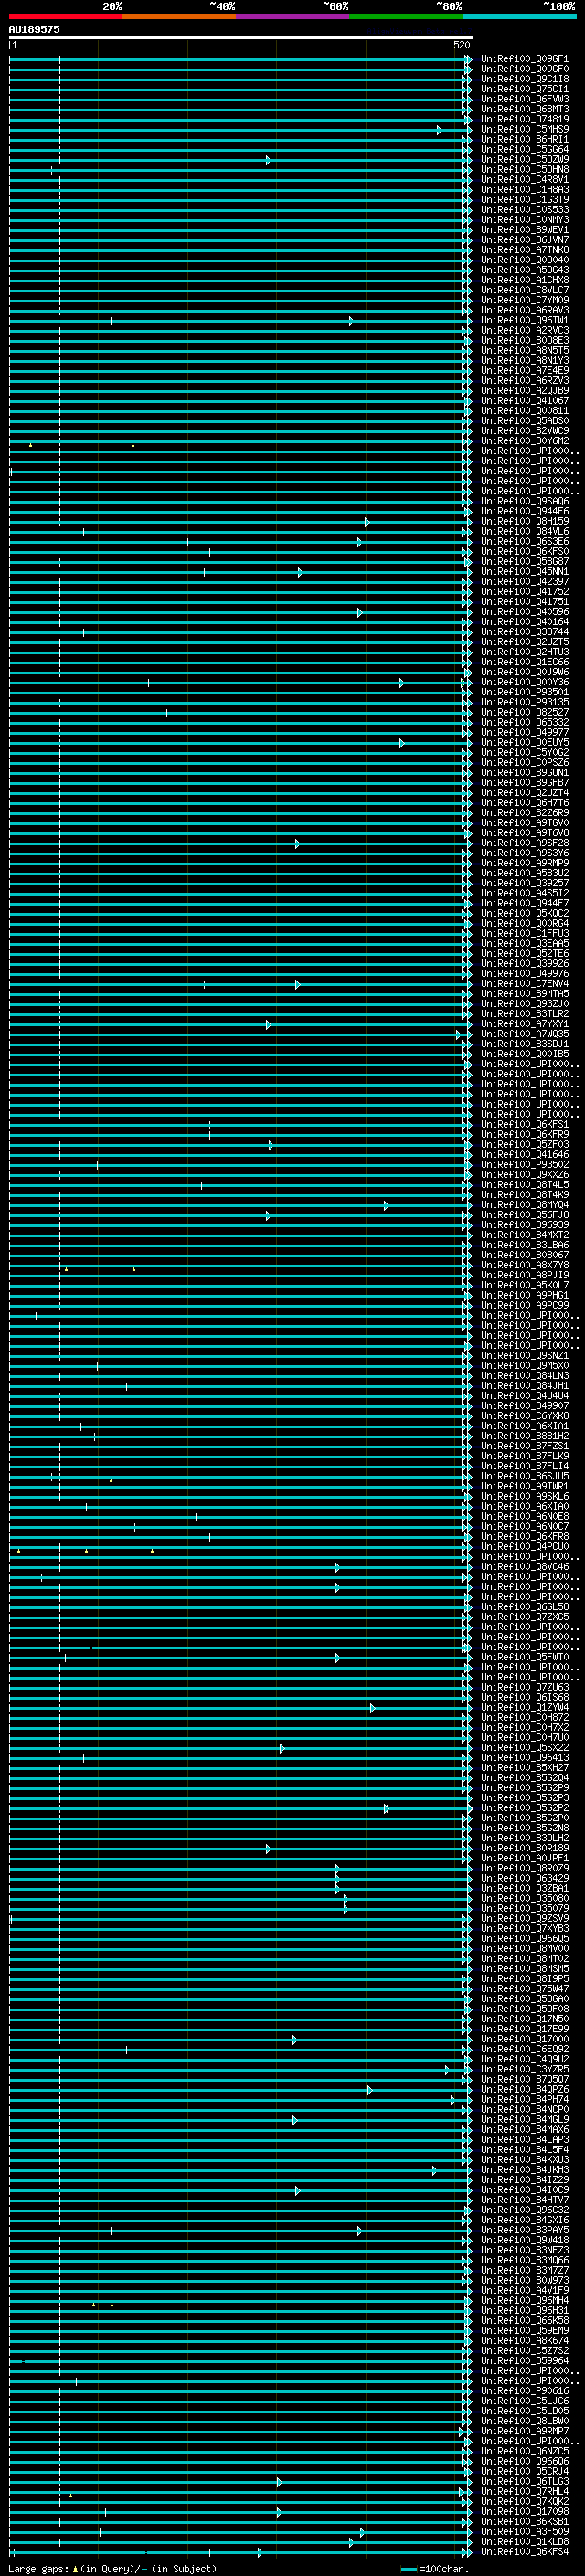Click the 520 query length label
Image resolution: width=585 pixels, height=2576 pixels.
tap(461, 46)
